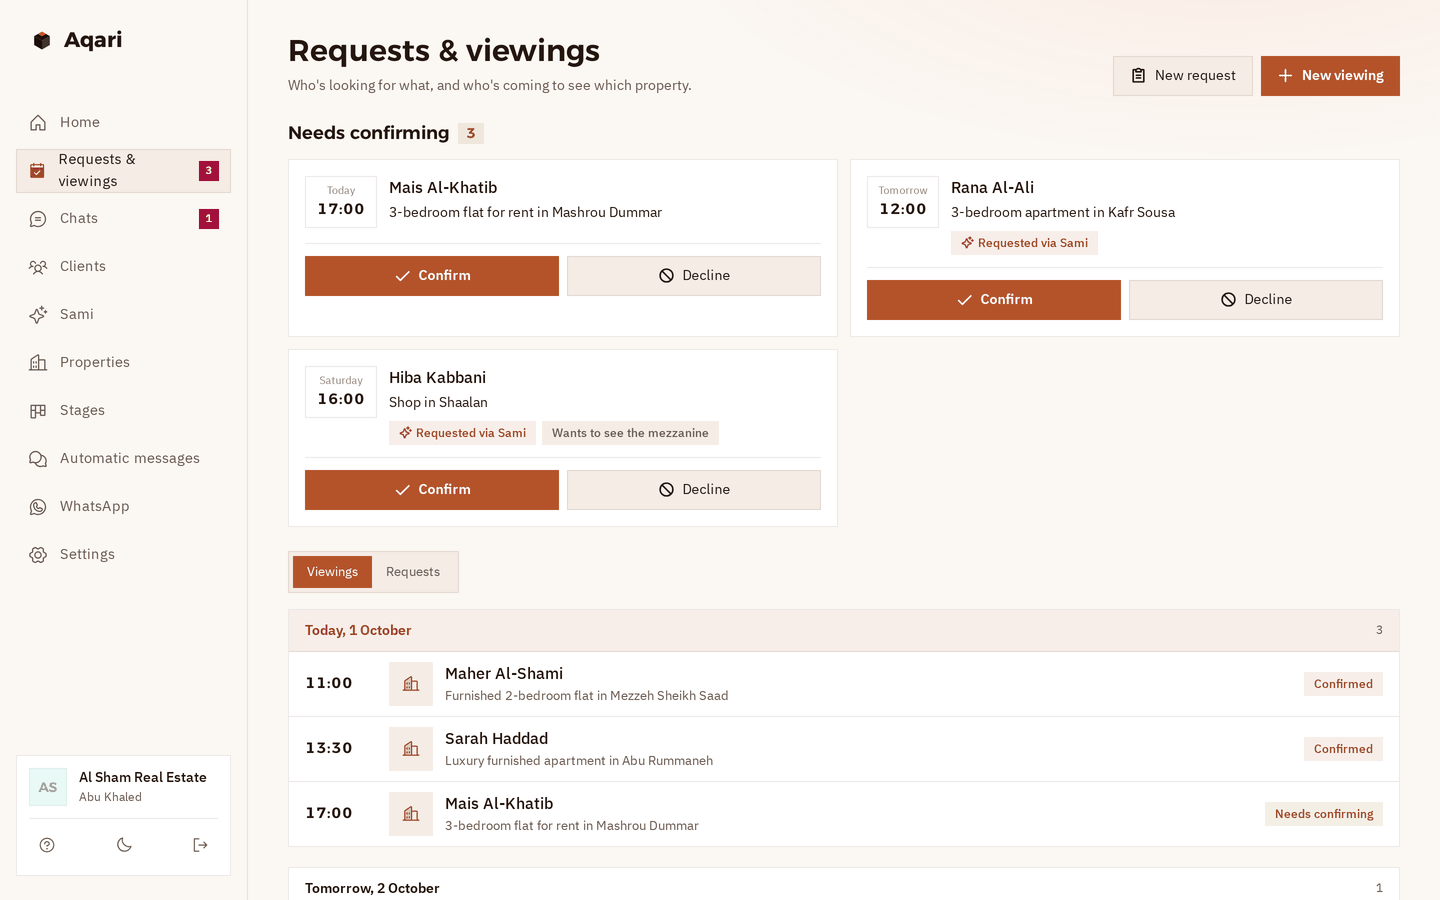
Task: Click Requested via Sami tag on Rana Al-Ali
Action: pos(1024,243)
